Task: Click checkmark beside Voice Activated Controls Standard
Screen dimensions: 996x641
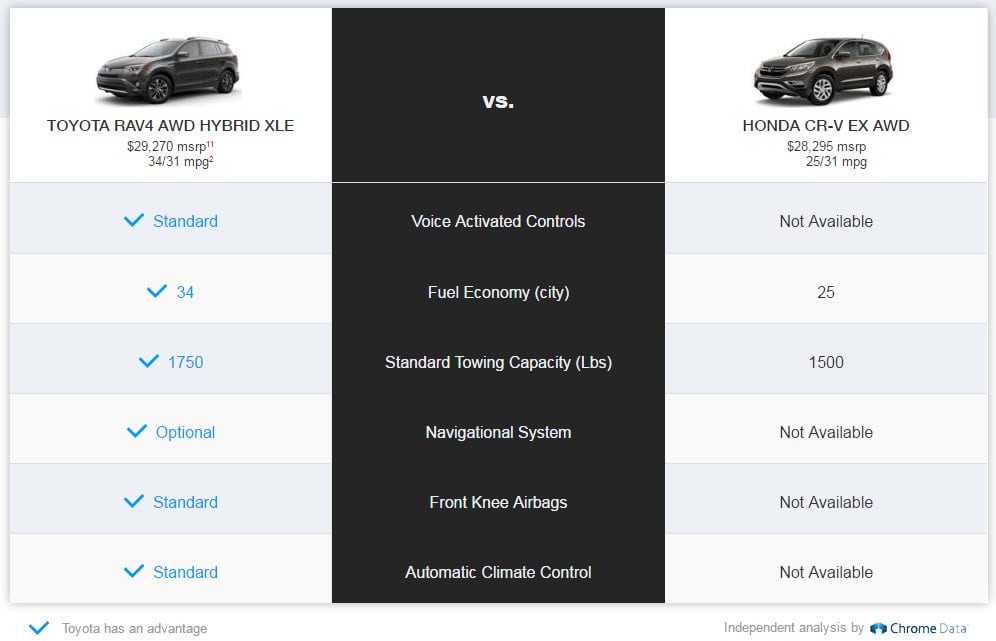Action: click(133, 220)
